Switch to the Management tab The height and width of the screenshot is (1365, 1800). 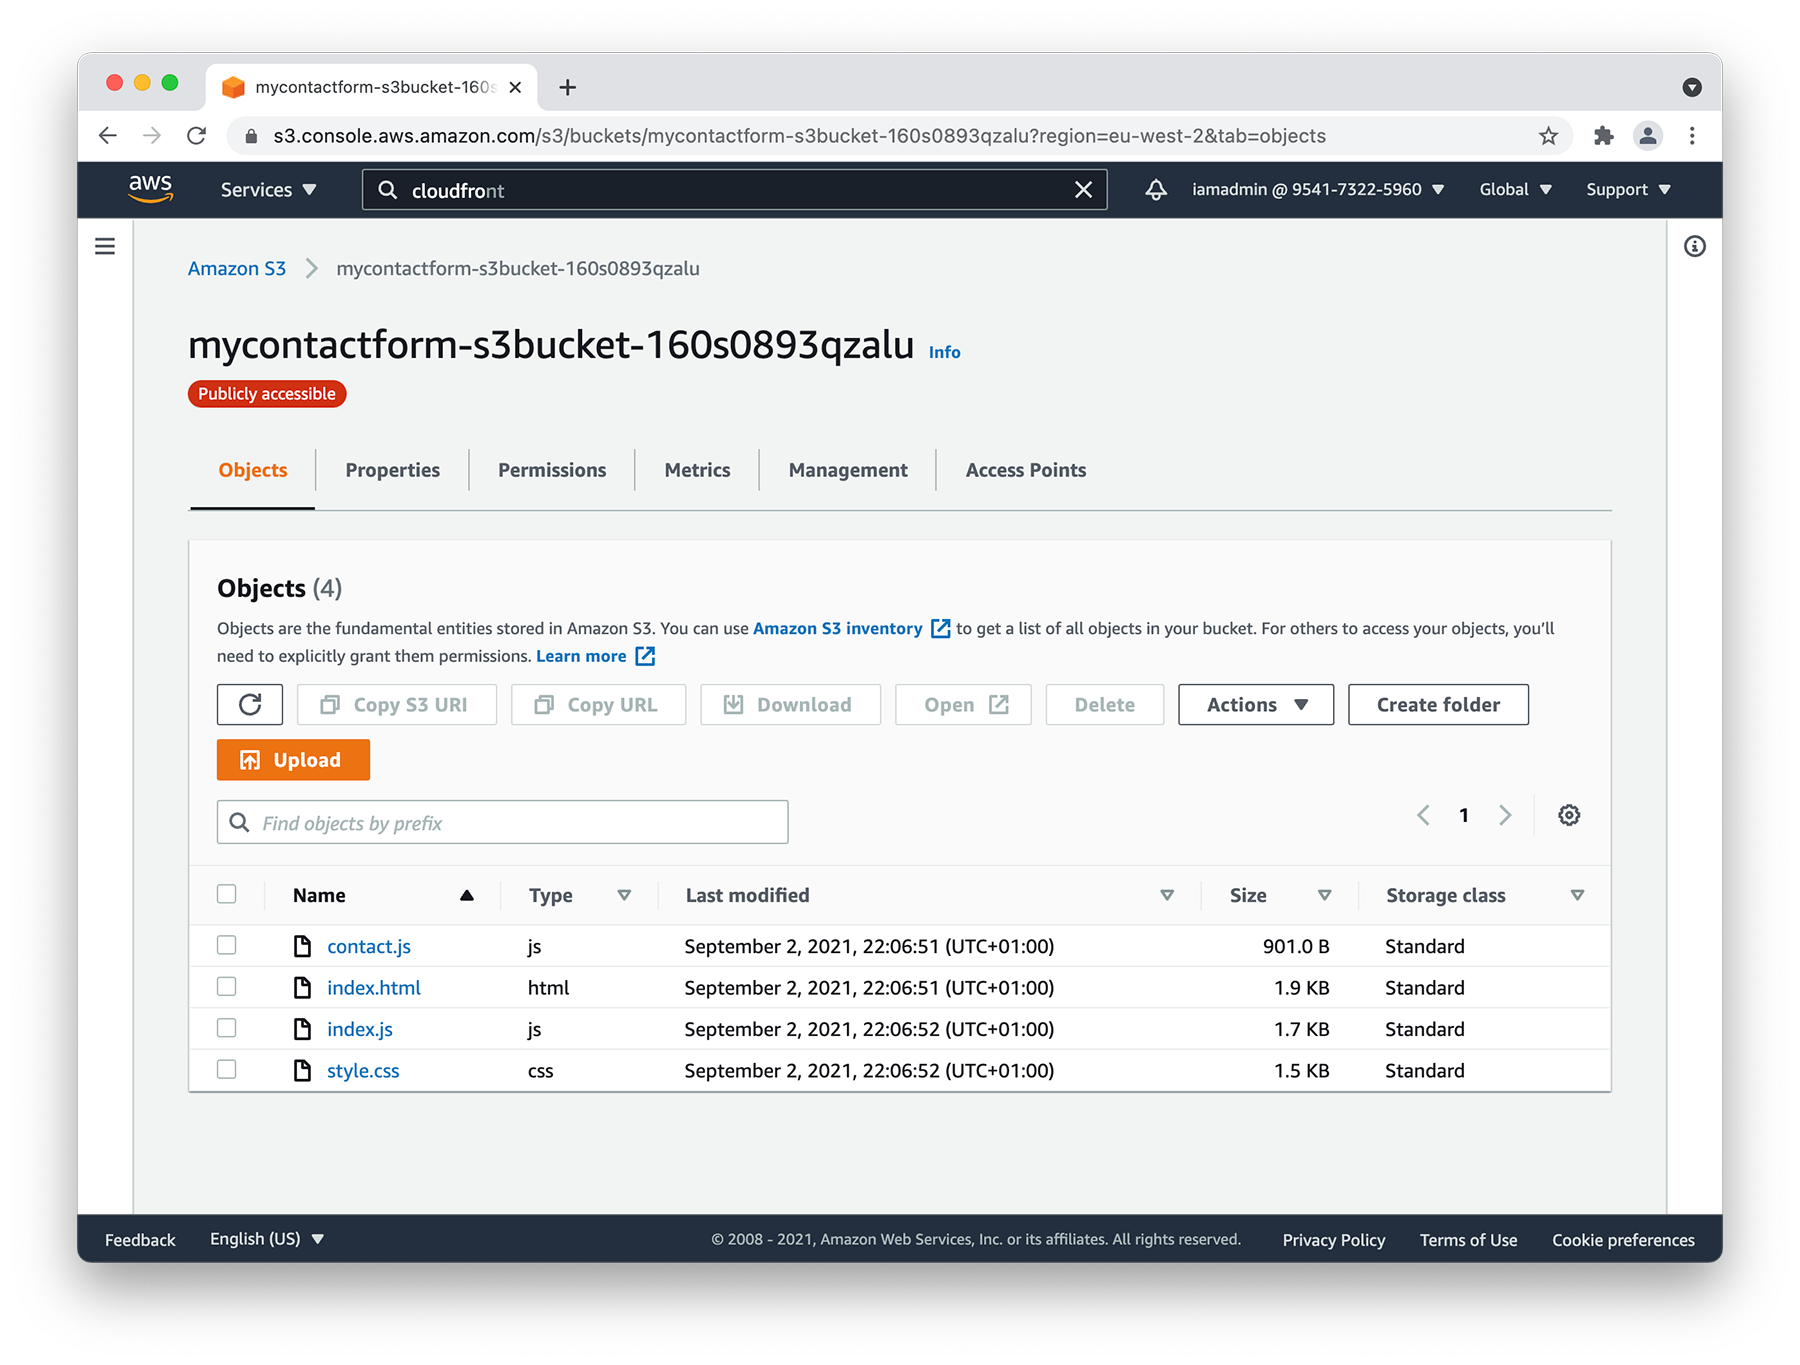pos(848,470)
